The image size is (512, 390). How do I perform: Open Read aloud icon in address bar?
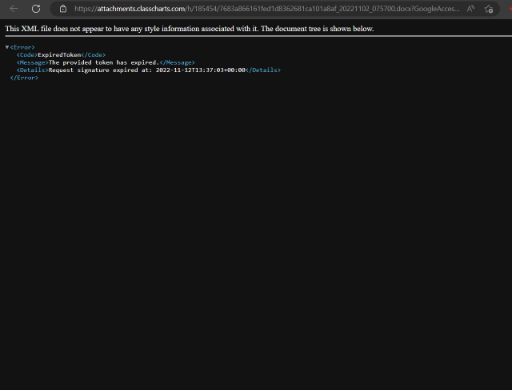(470, 9)
